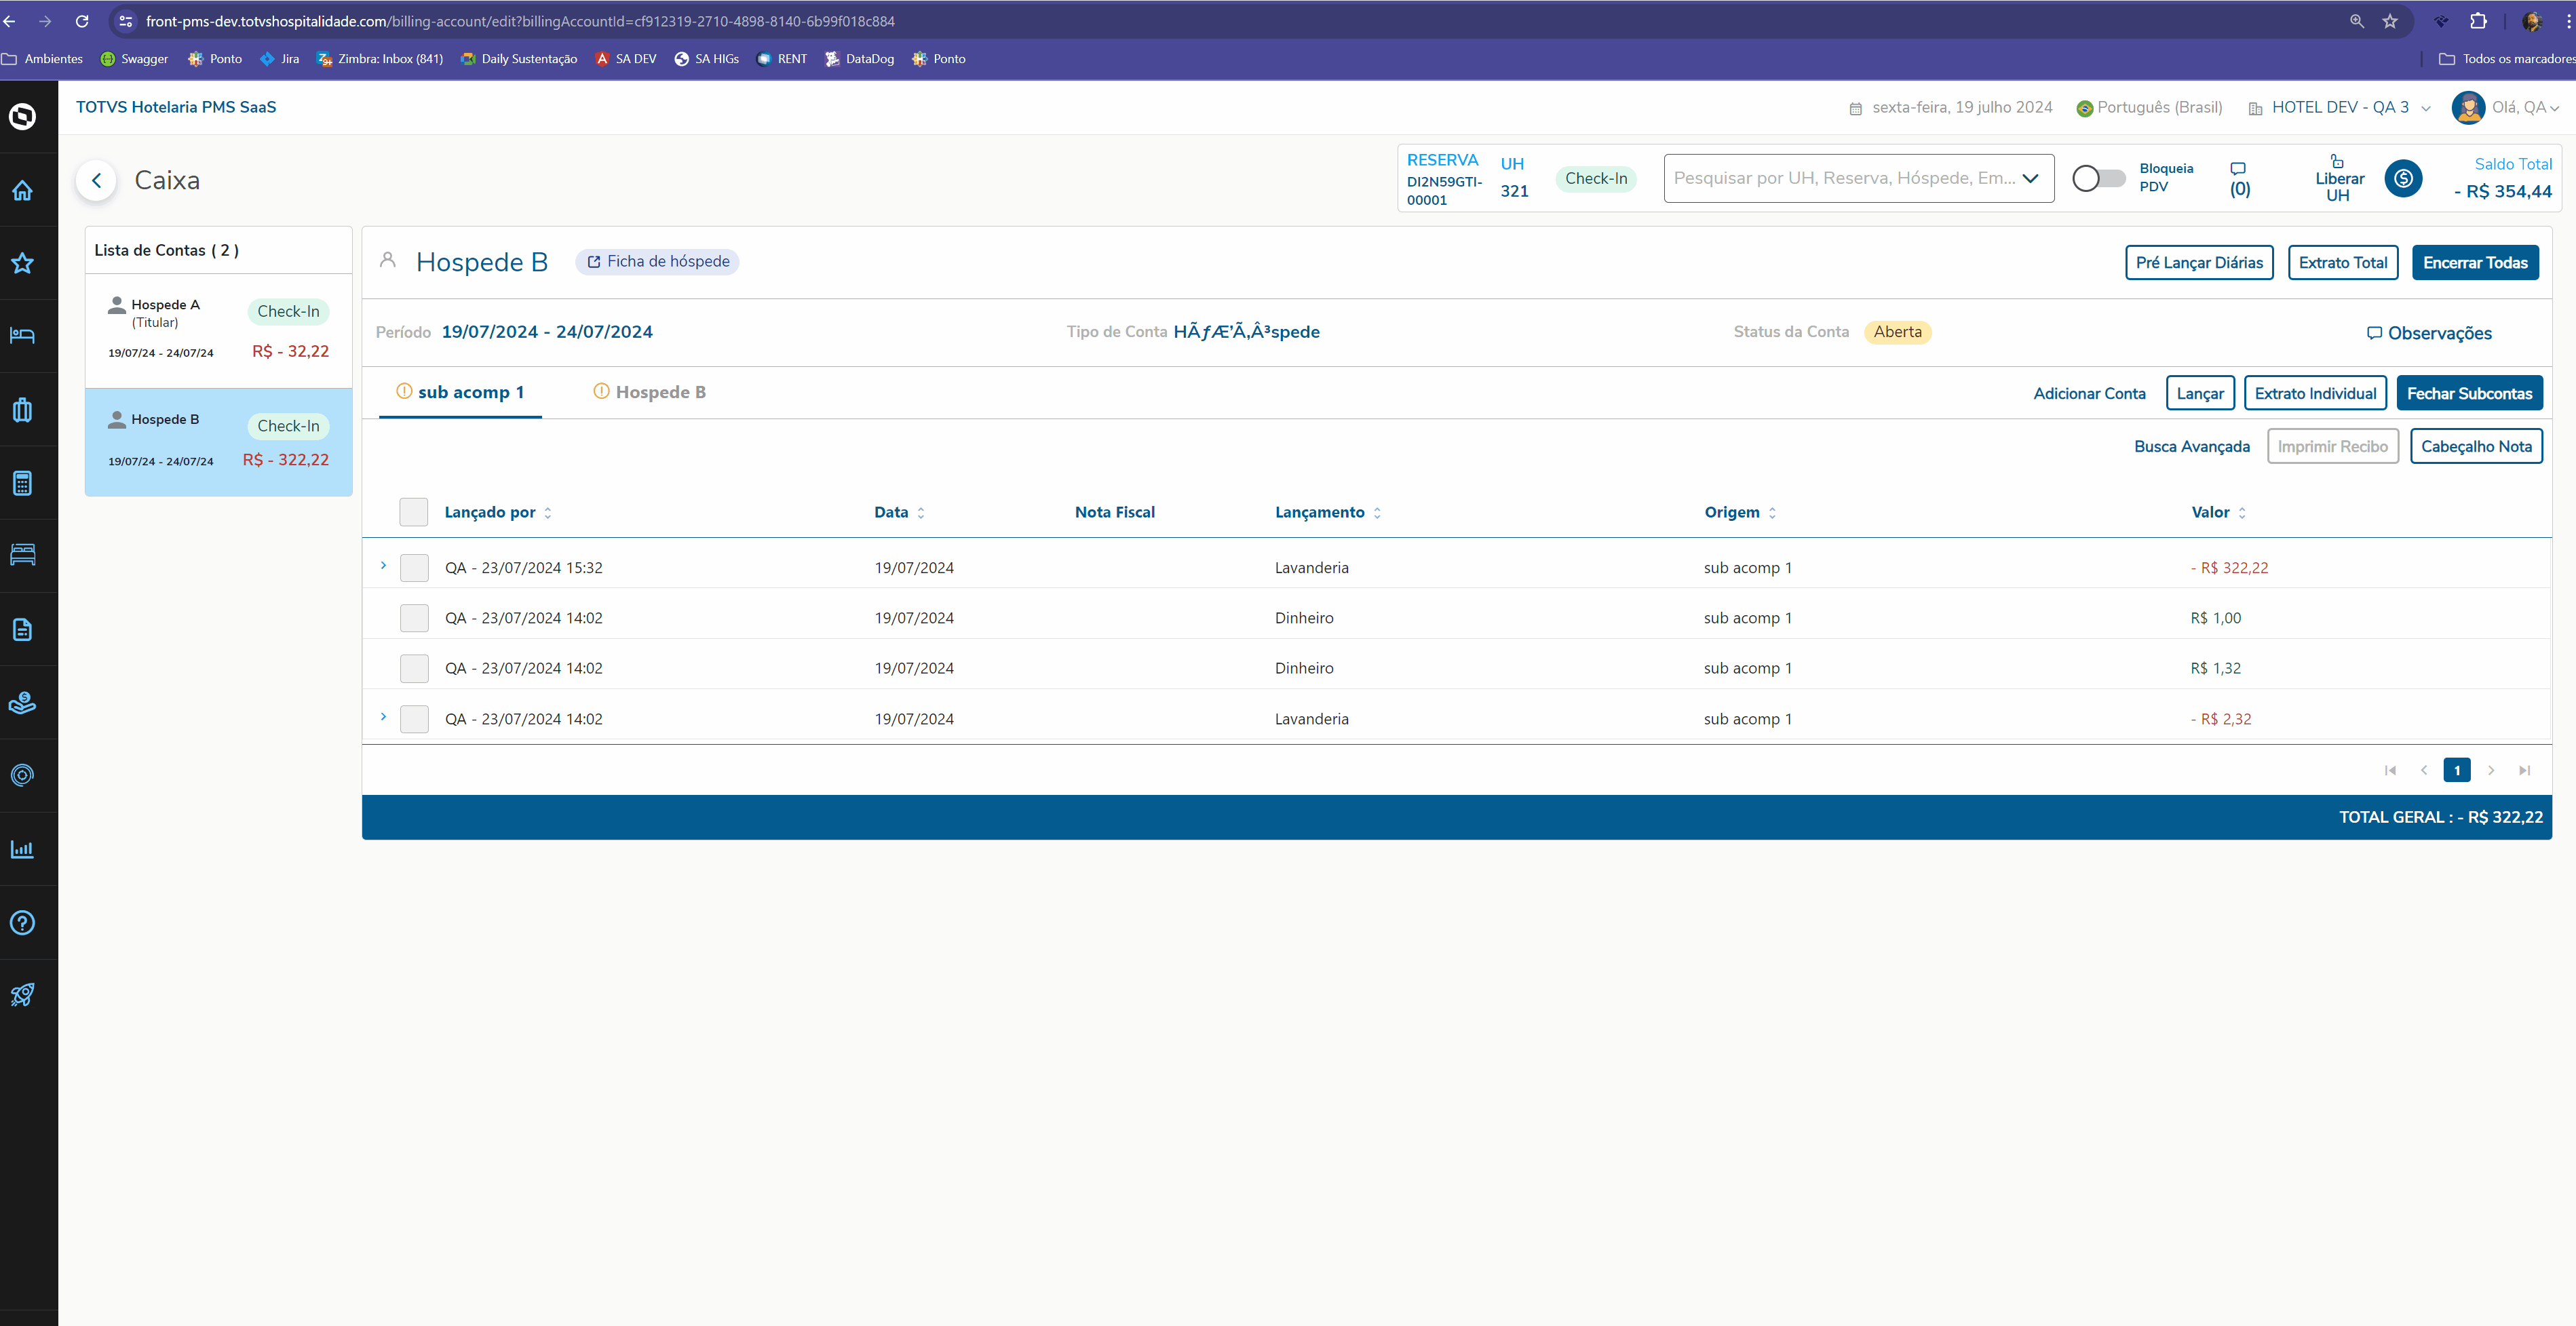2576x1326 pixels.
Task: Click the Encerrar Todas button
Action: pyautogui.click(x=2474, y=262)
